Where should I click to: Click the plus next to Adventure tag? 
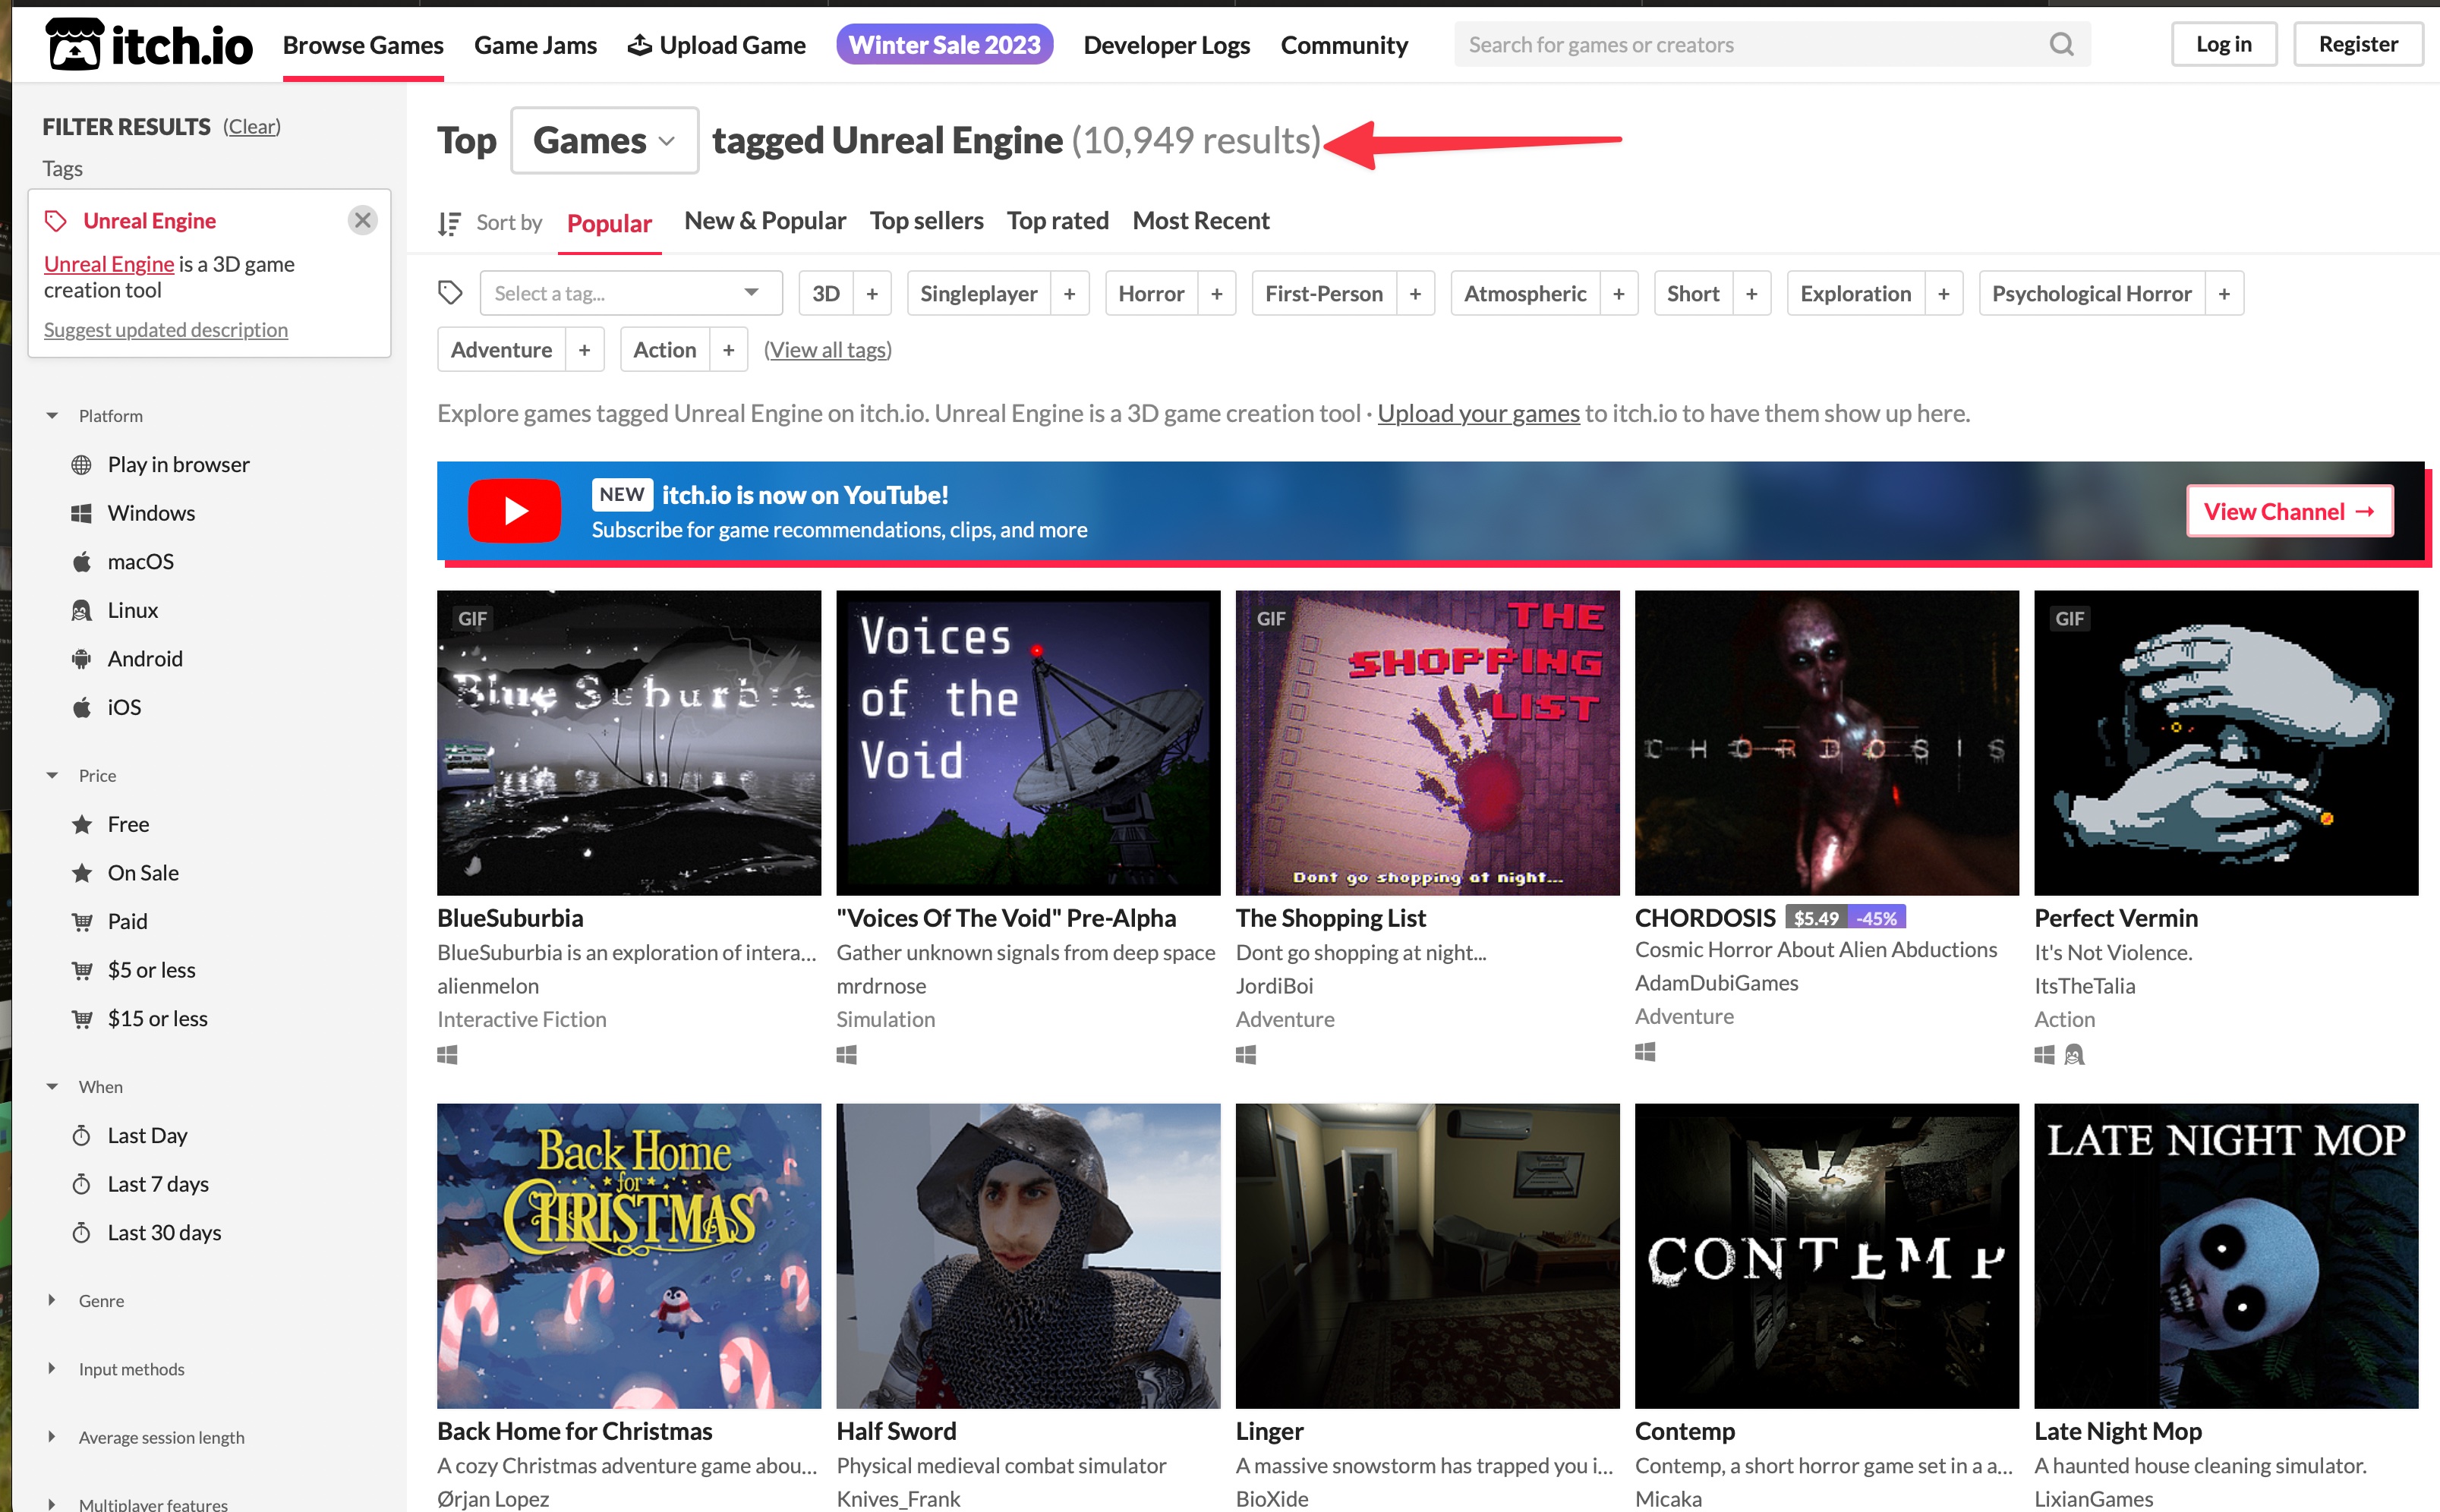[584, 350]
